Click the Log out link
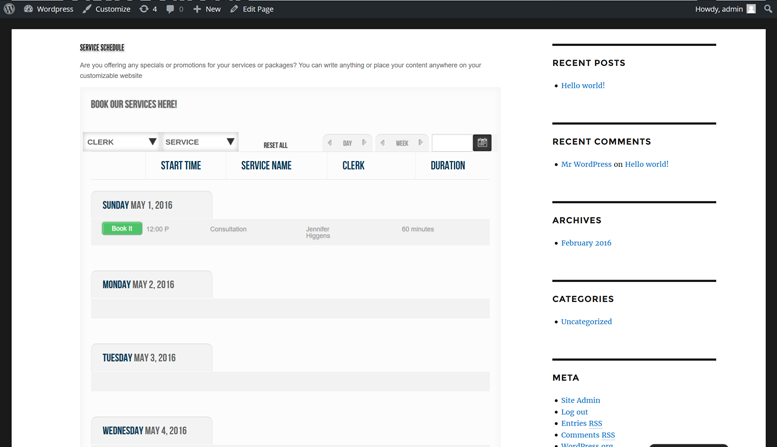This screenshot has width=777, height=447. 574,412
